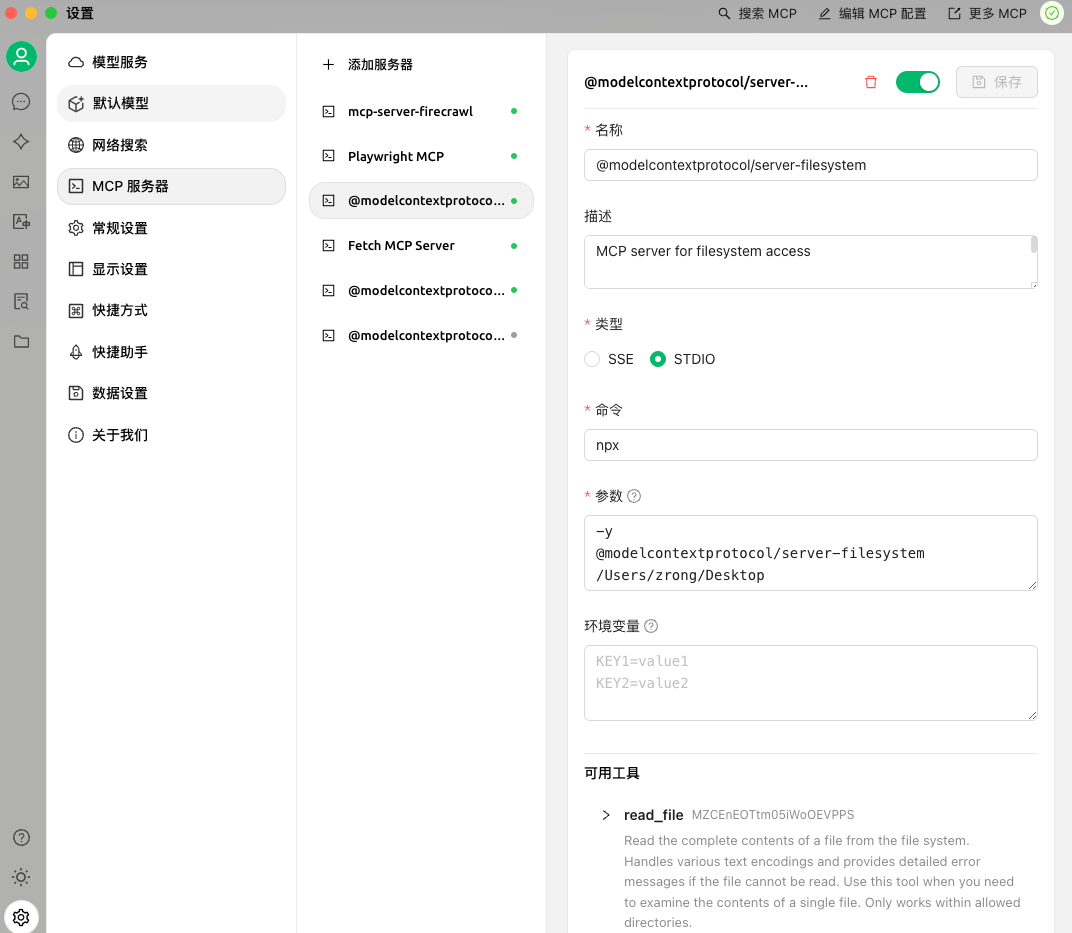Click the 环境变量 environment variables text area
Viewport: 1072px width, 933px height.
[x=811, y=683]
